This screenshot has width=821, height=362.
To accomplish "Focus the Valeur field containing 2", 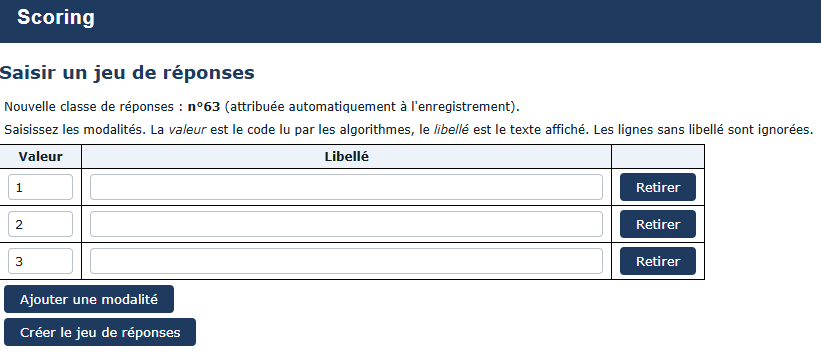I will pos(40,224).
